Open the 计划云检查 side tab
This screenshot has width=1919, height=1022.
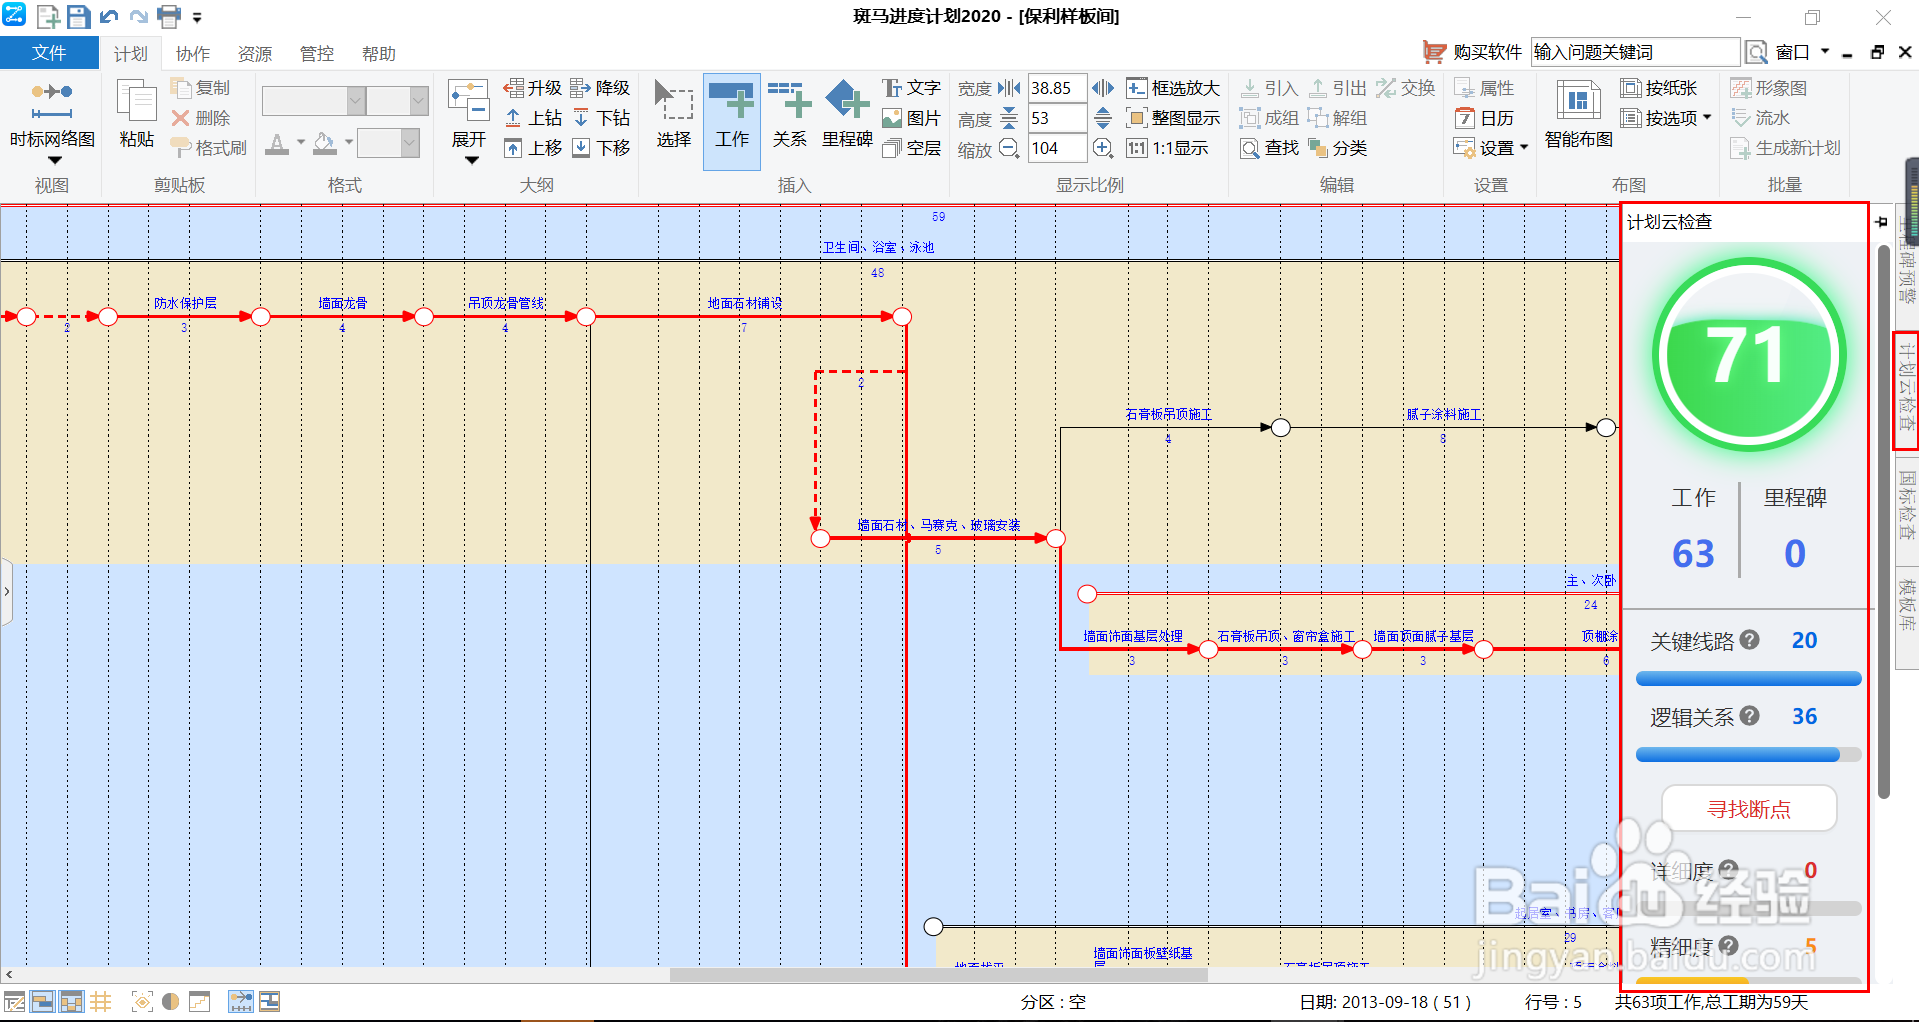[1907, 390]
